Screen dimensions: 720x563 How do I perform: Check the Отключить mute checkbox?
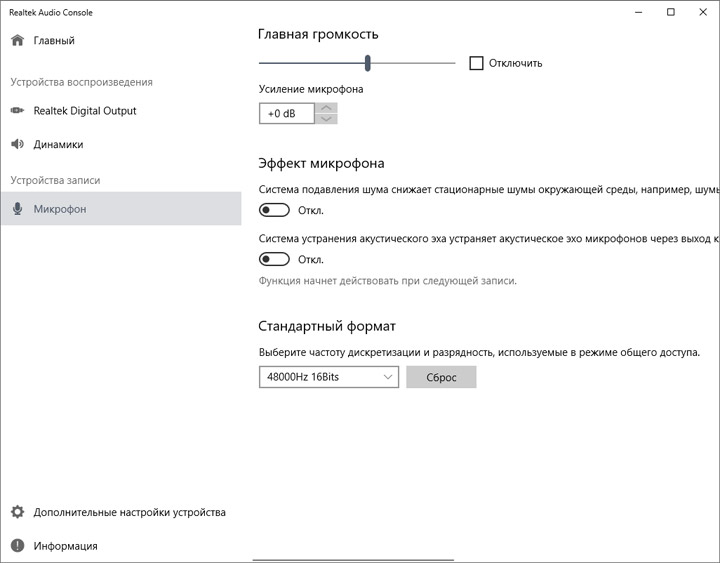point(476,63)
